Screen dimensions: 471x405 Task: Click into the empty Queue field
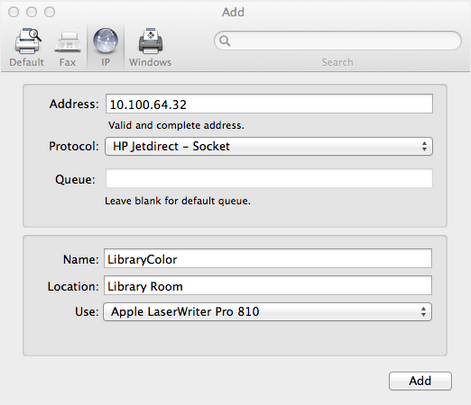pos(269,179)
